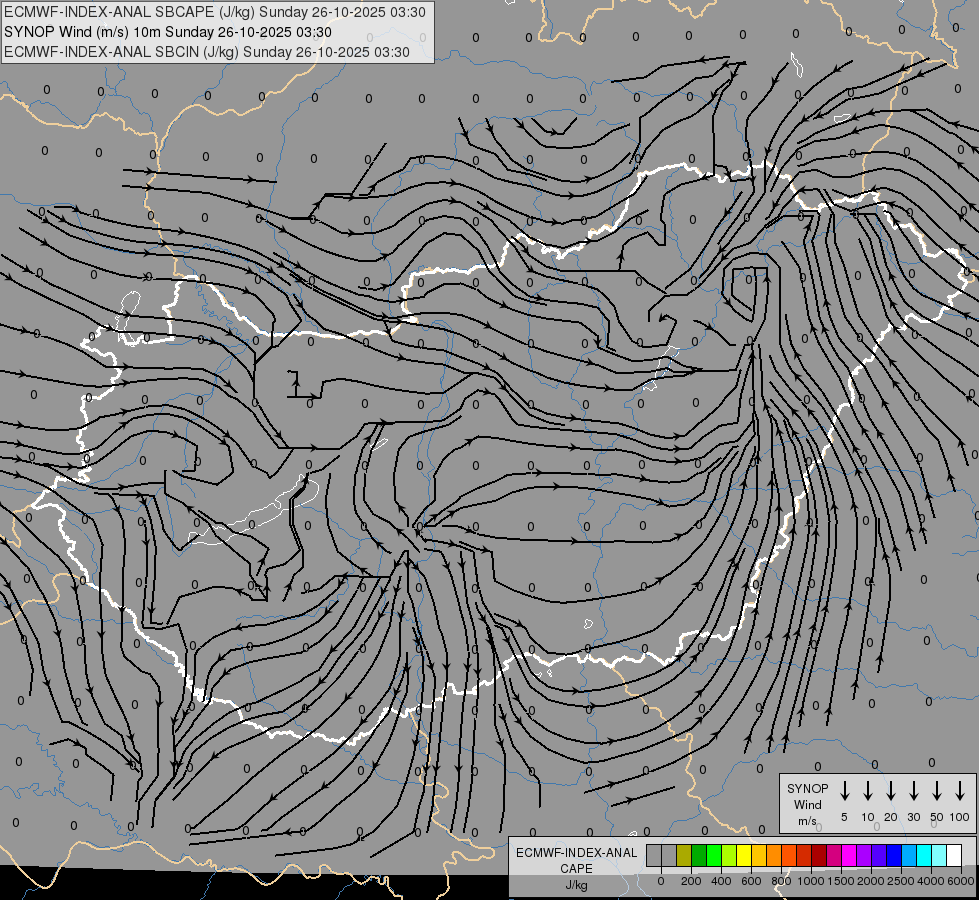Image resolution: width=979 pixels, height=900 pixels.
Task: Click the 600 tick label on CAPE scale
Action: click(751, 881)
